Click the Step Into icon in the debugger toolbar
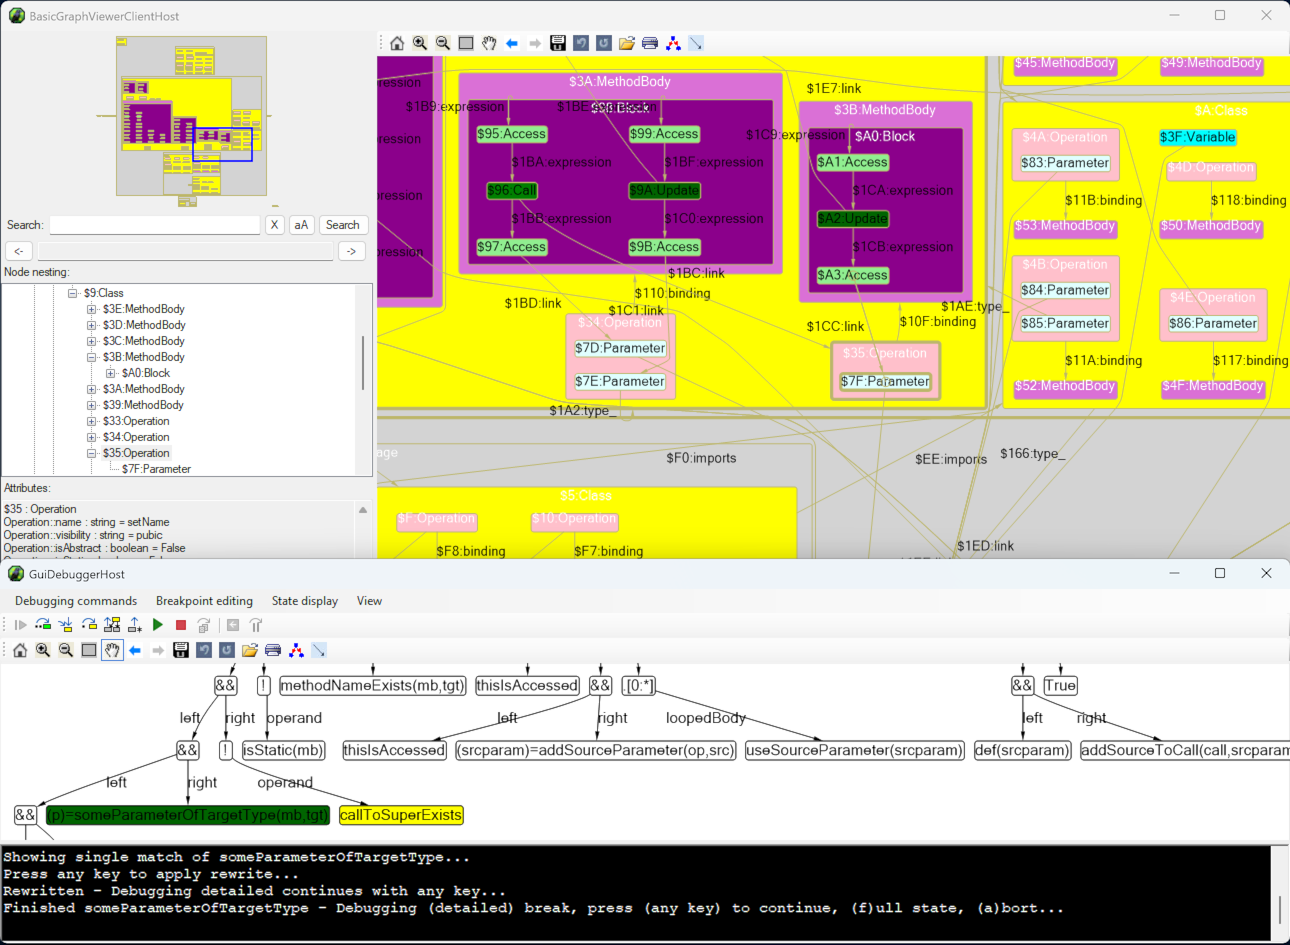This screenshot has height=945, width=1290. click(x=66, y=625)
